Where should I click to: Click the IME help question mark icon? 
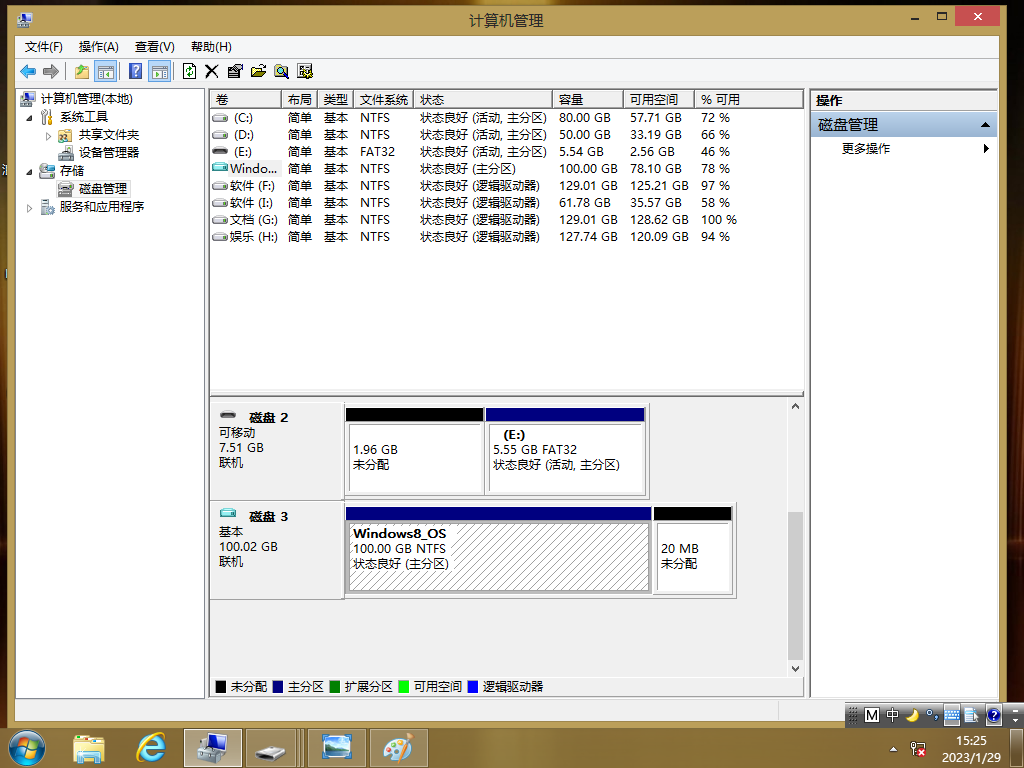click(993, 716)
